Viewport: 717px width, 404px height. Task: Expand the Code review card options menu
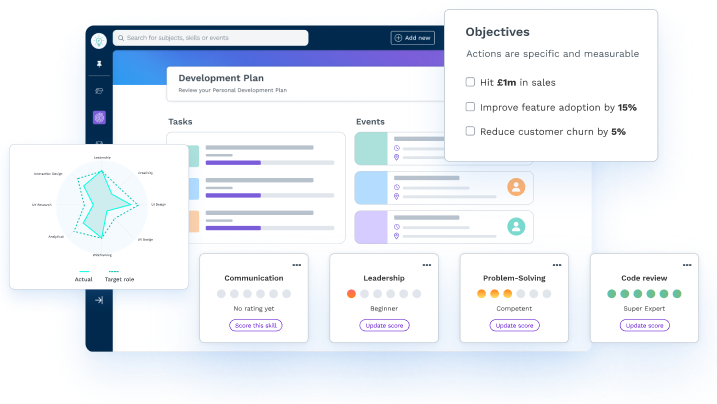click(687, 265)
